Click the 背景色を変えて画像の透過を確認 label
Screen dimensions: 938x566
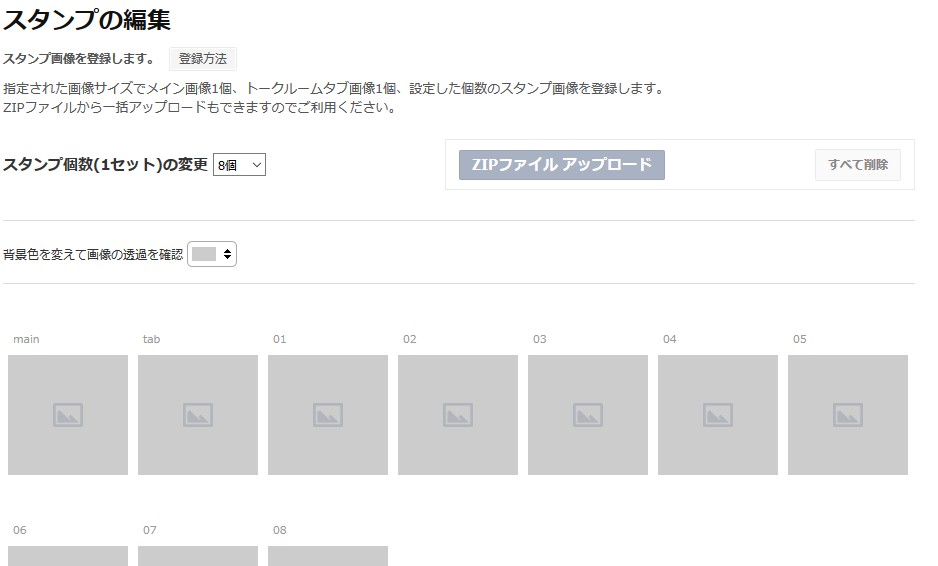click(93, 254)
